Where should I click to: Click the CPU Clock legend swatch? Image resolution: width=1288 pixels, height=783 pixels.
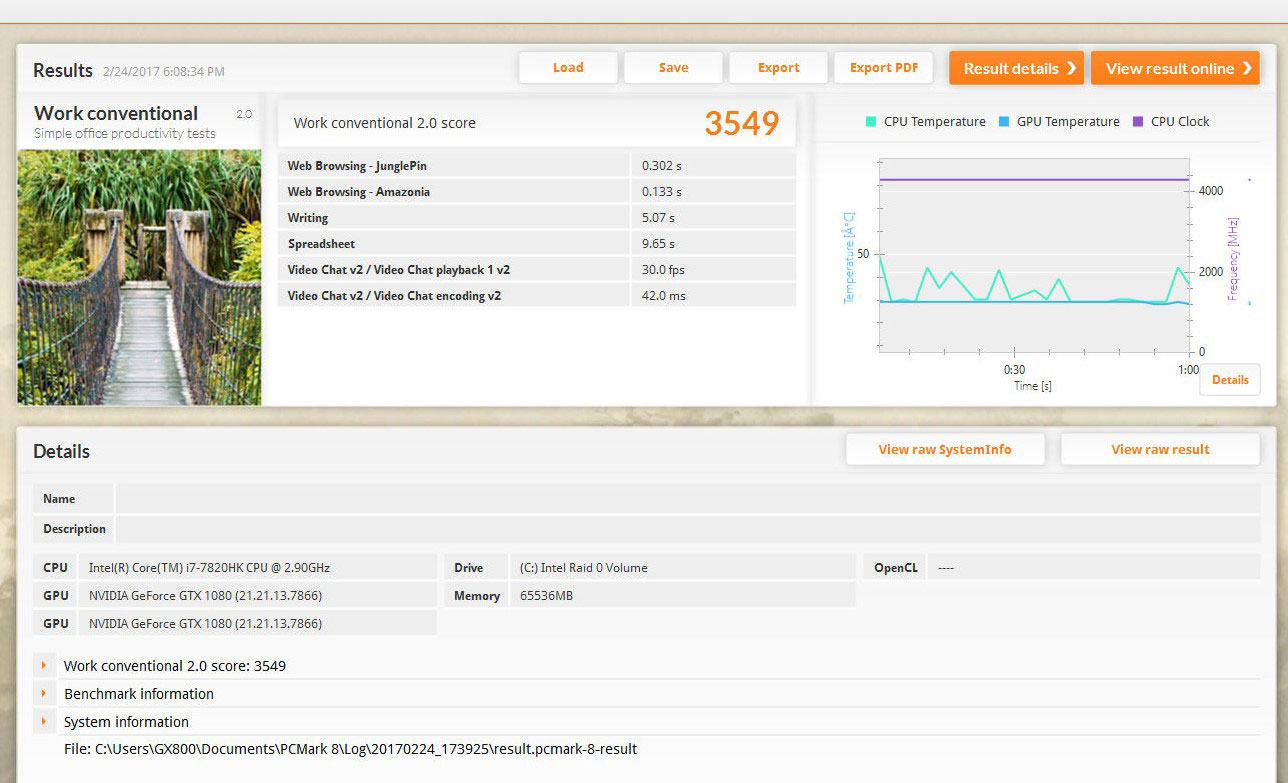tap(1137, 122)
